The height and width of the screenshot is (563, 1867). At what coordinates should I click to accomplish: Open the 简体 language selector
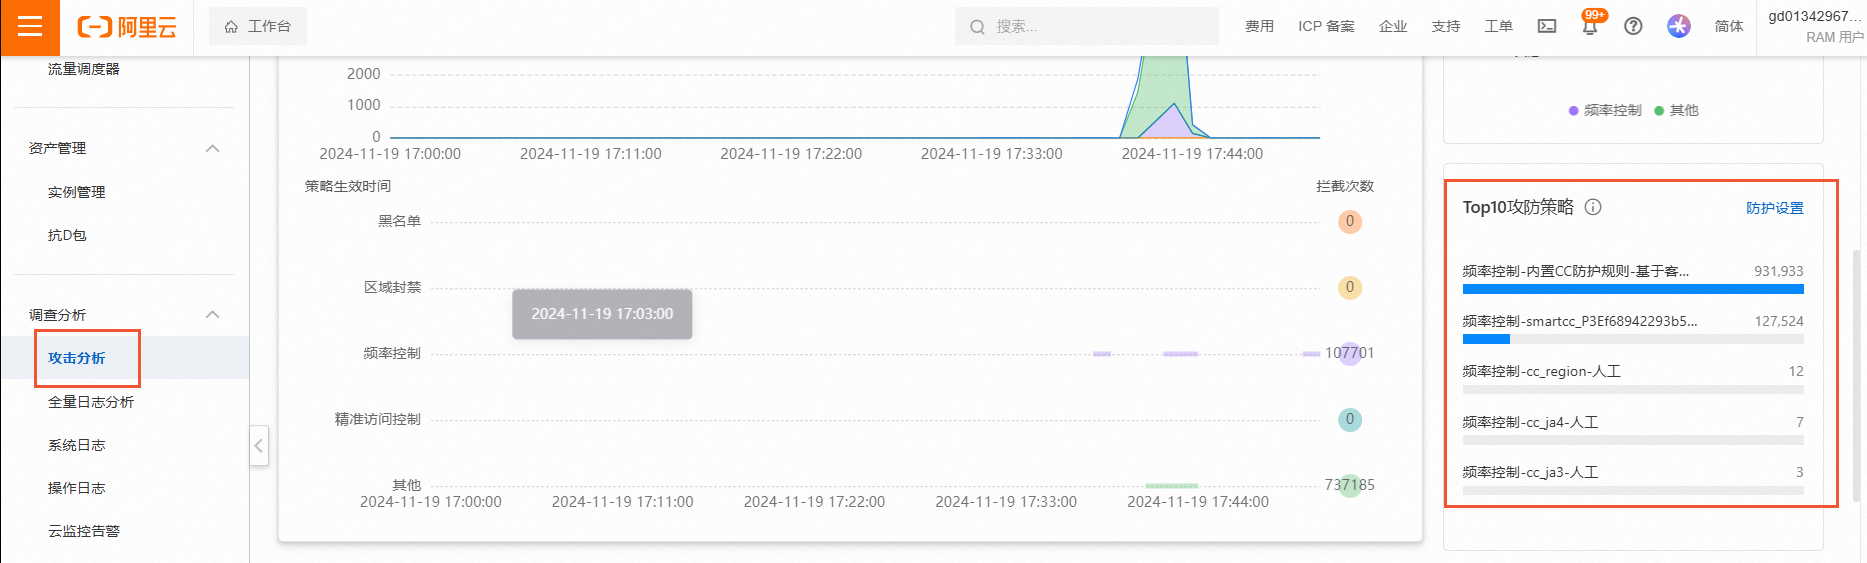1729,26
